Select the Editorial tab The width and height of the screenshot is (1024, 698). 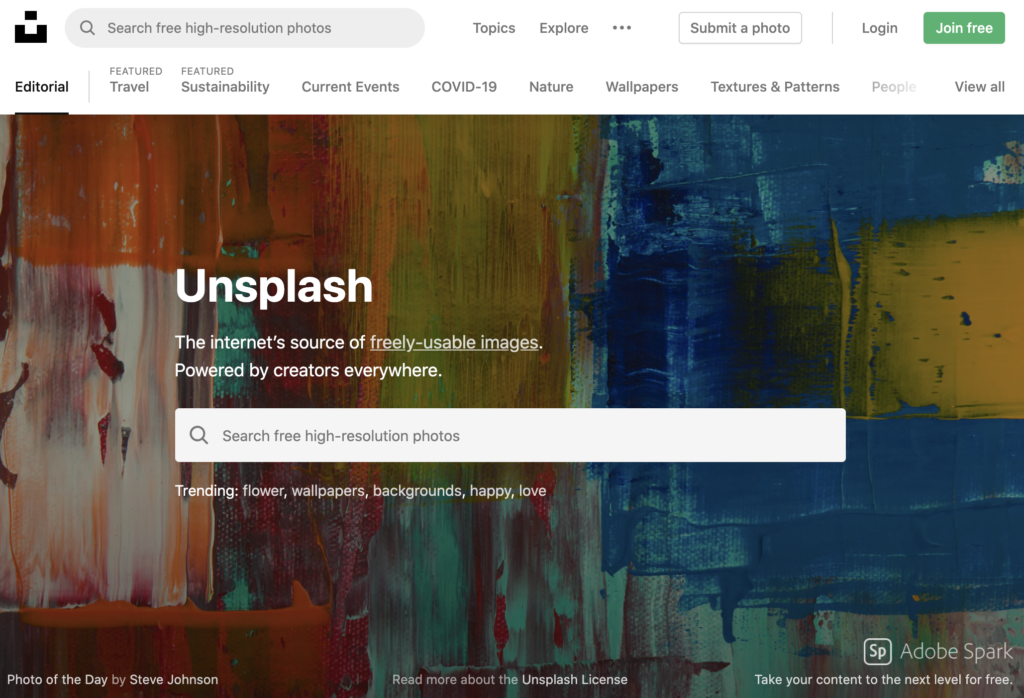pyautogui.click(x=42, y=87)
